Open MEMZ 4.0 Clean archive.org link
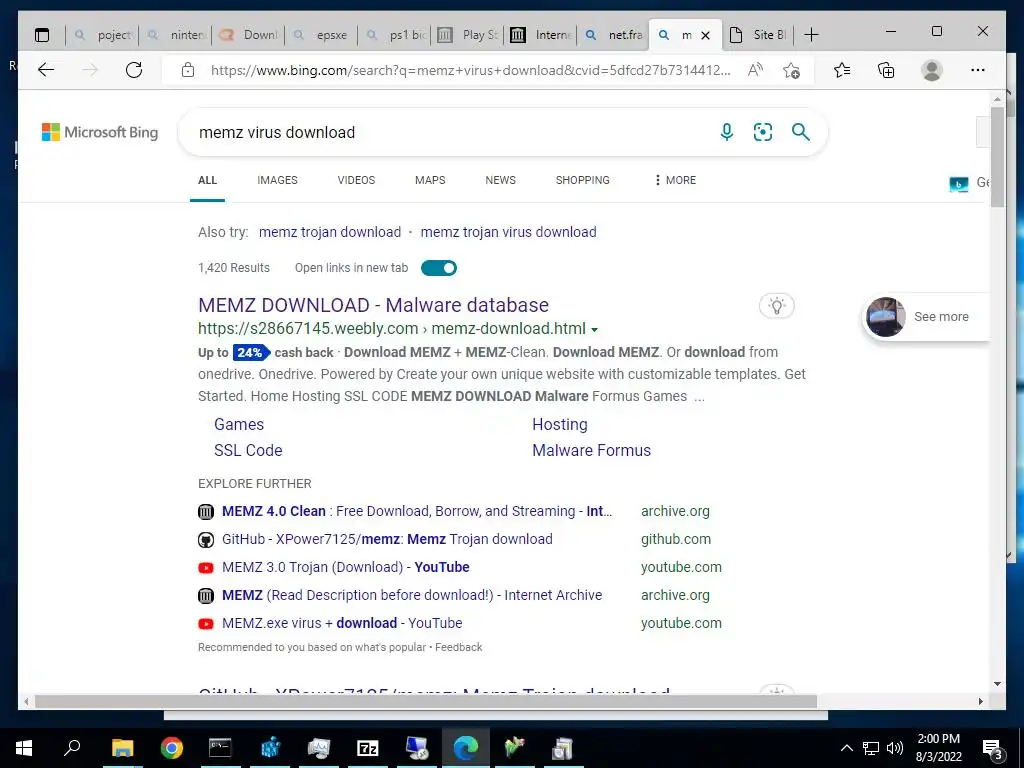This screenshot has width=1024, height=768. [x=417, y=511]
